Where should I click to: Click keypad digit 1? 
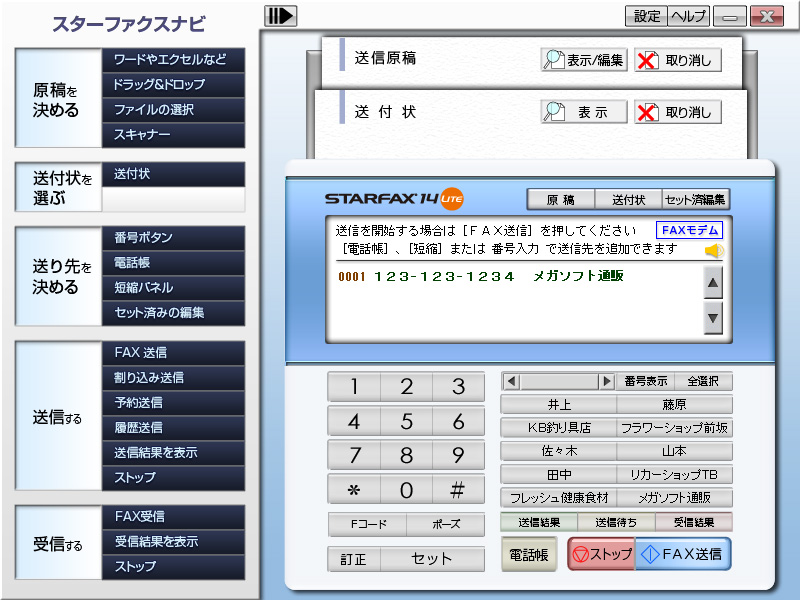[x=354, y=387]
